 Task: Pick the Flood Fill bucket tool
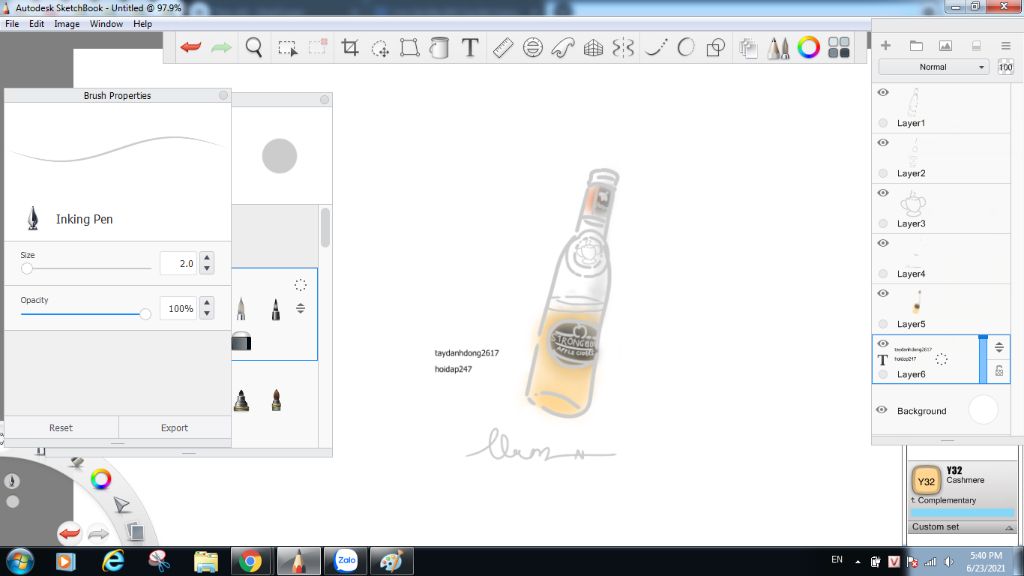439,48
